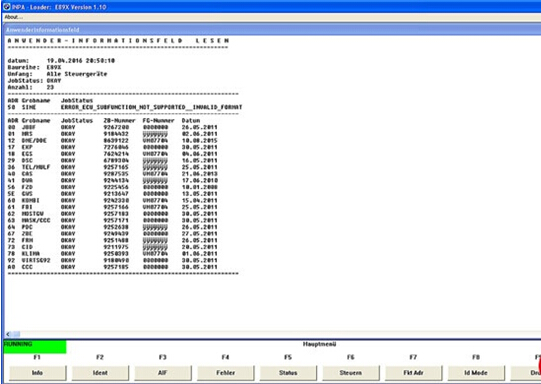
Task: Click the F3 AIF button
Action: [163, 373]
